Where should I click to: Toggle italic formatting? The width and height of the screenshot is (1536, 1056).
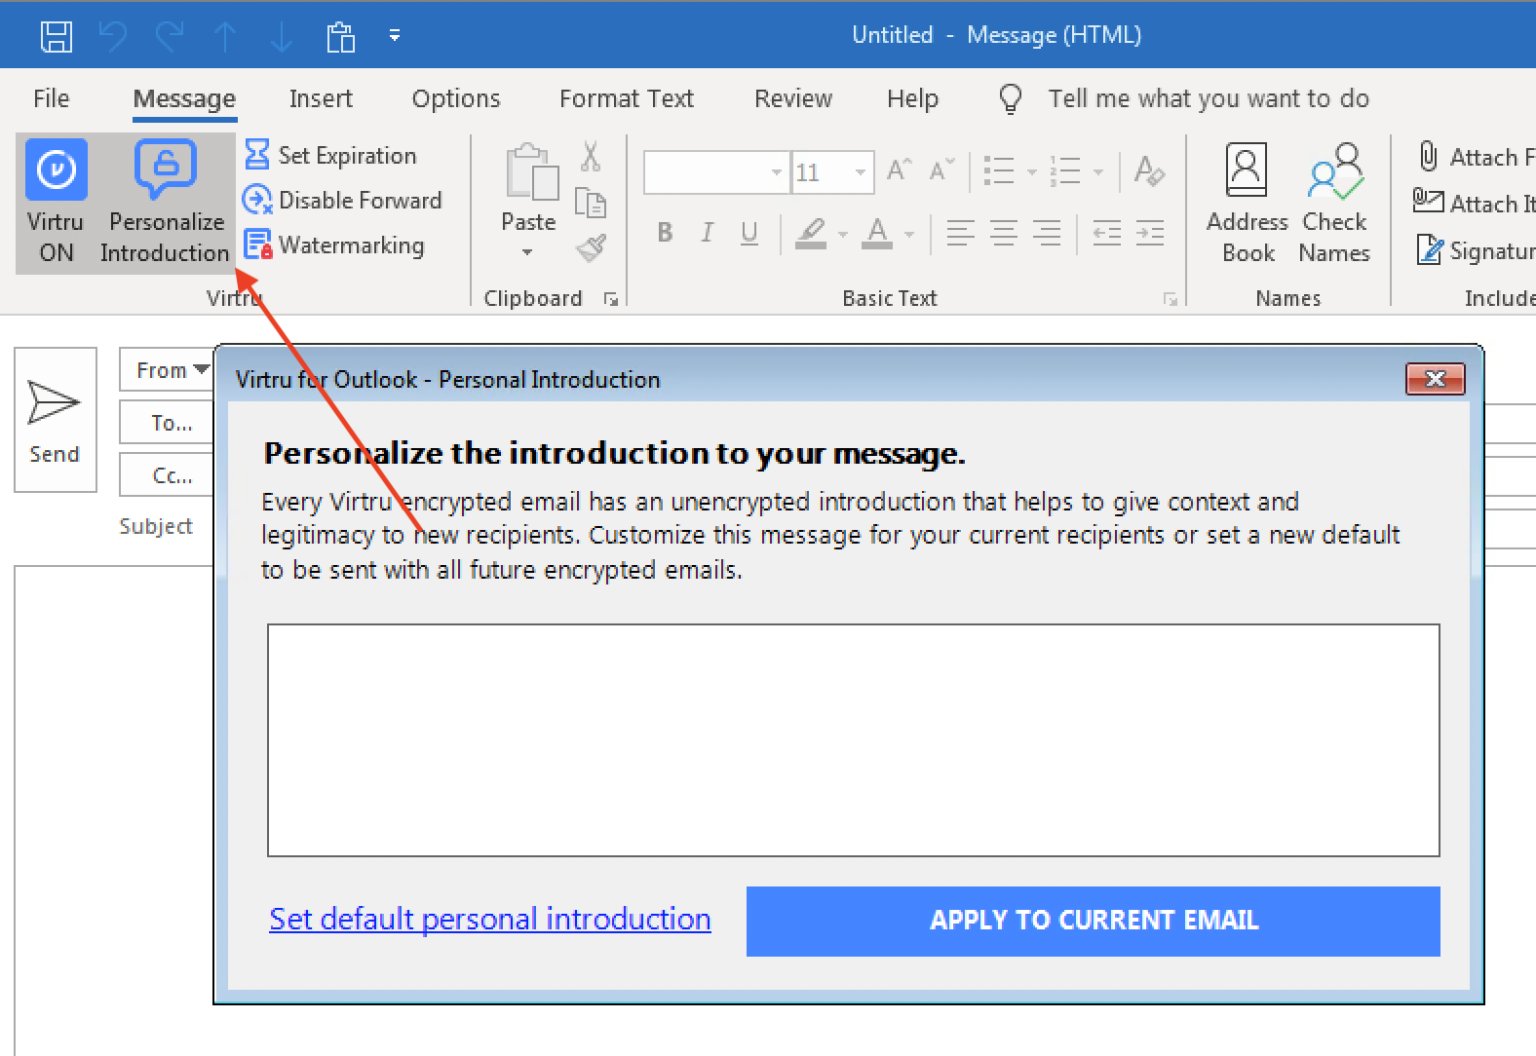707,233
